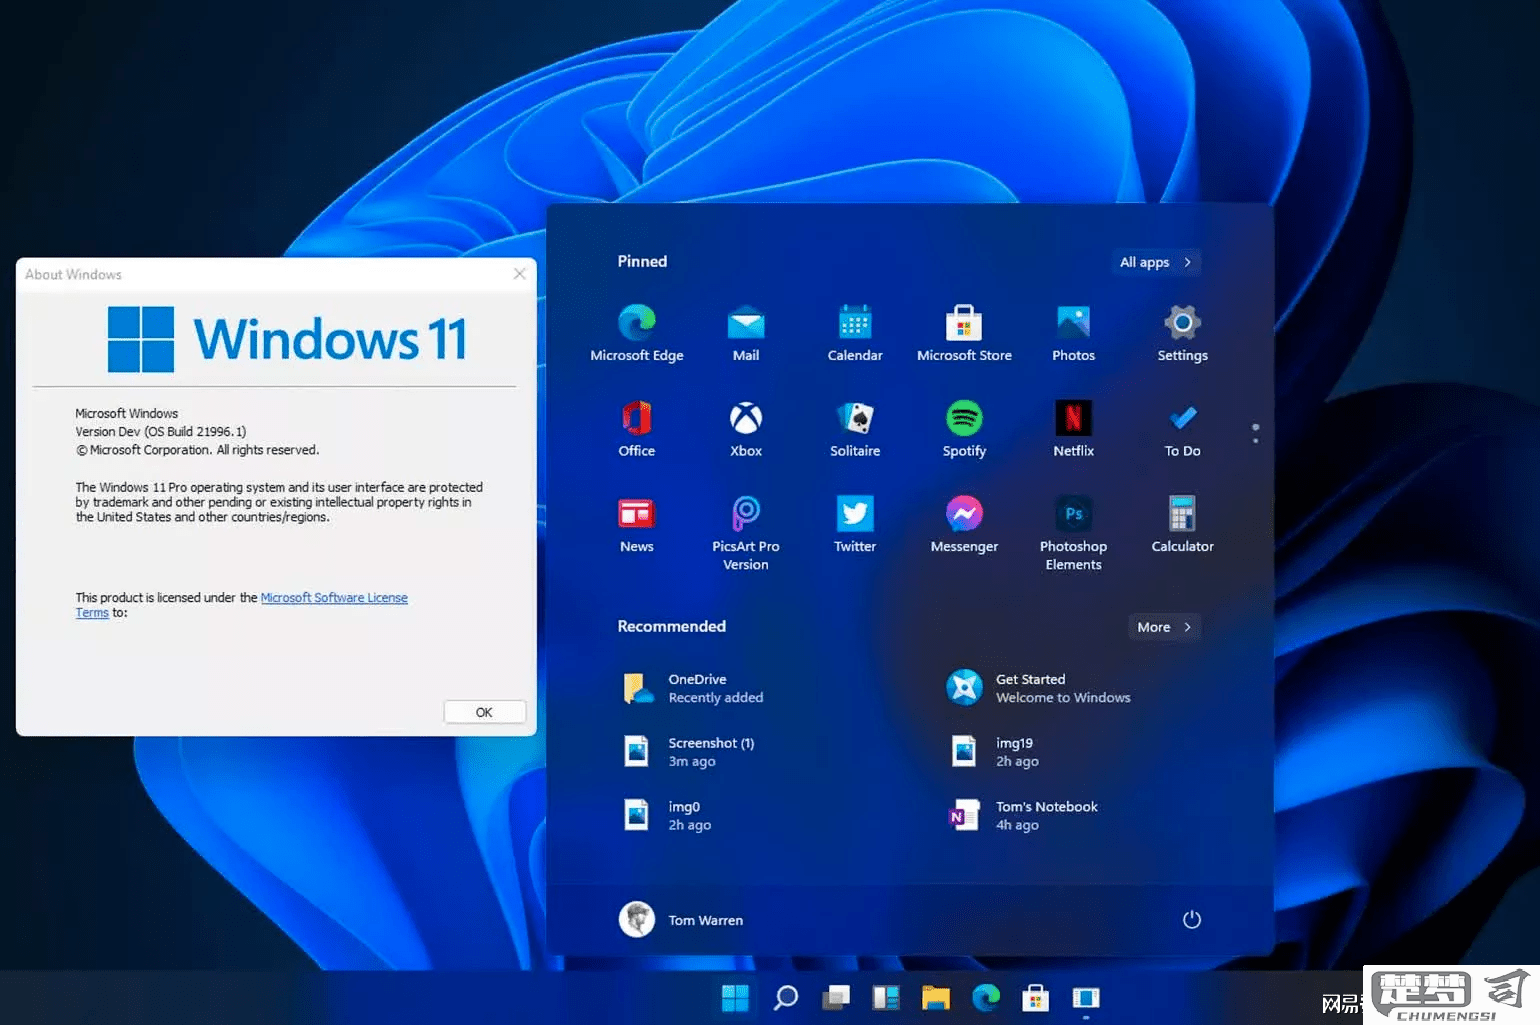1540x1025 pixels.
Task: Open the img19 recent file
Action: click(995, 752)
